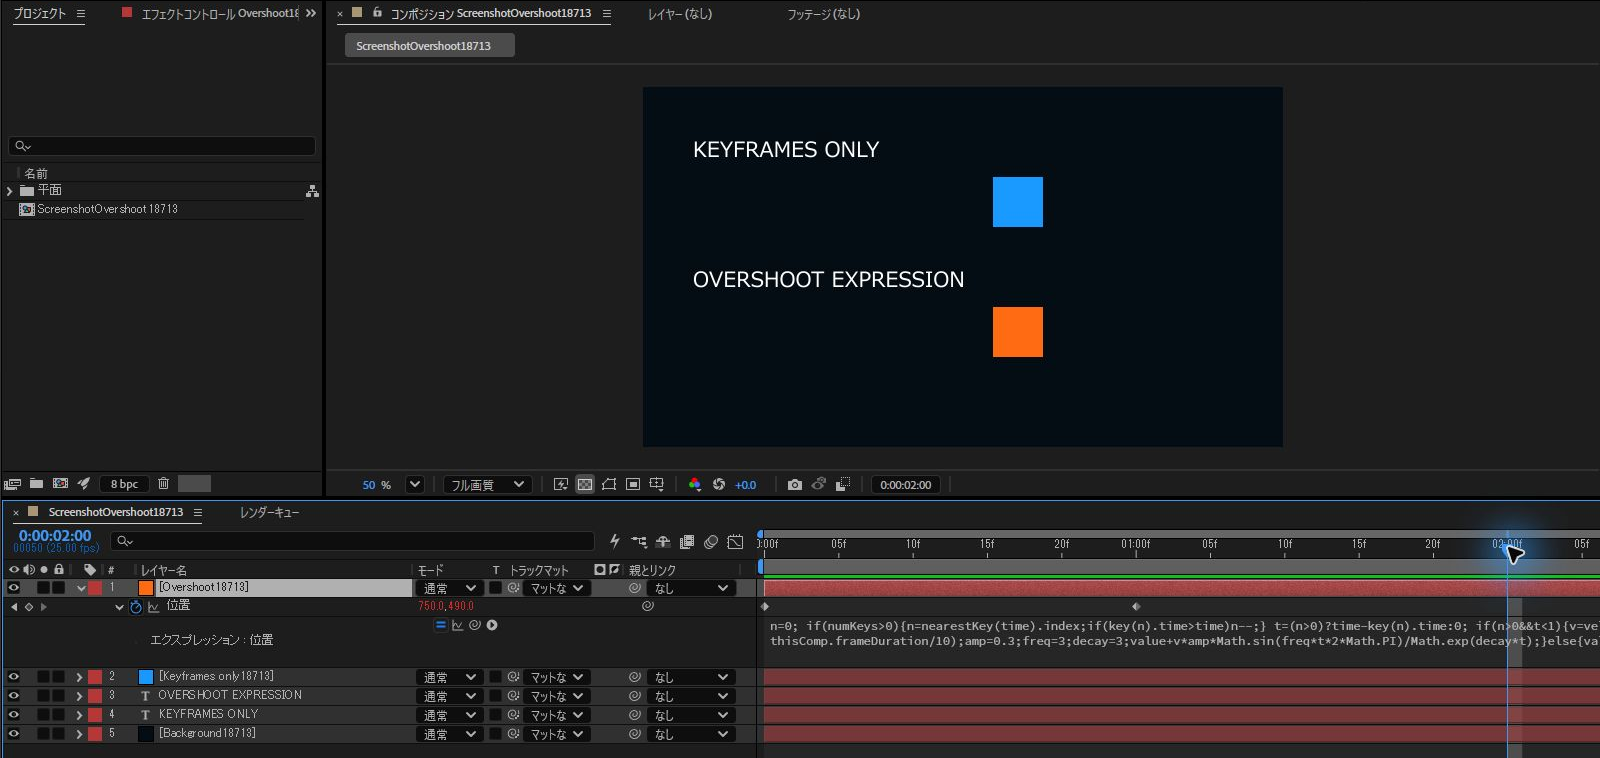
Task: Toggle the transparency grid button
Action: pyautogui.click(x=585, y=485)
